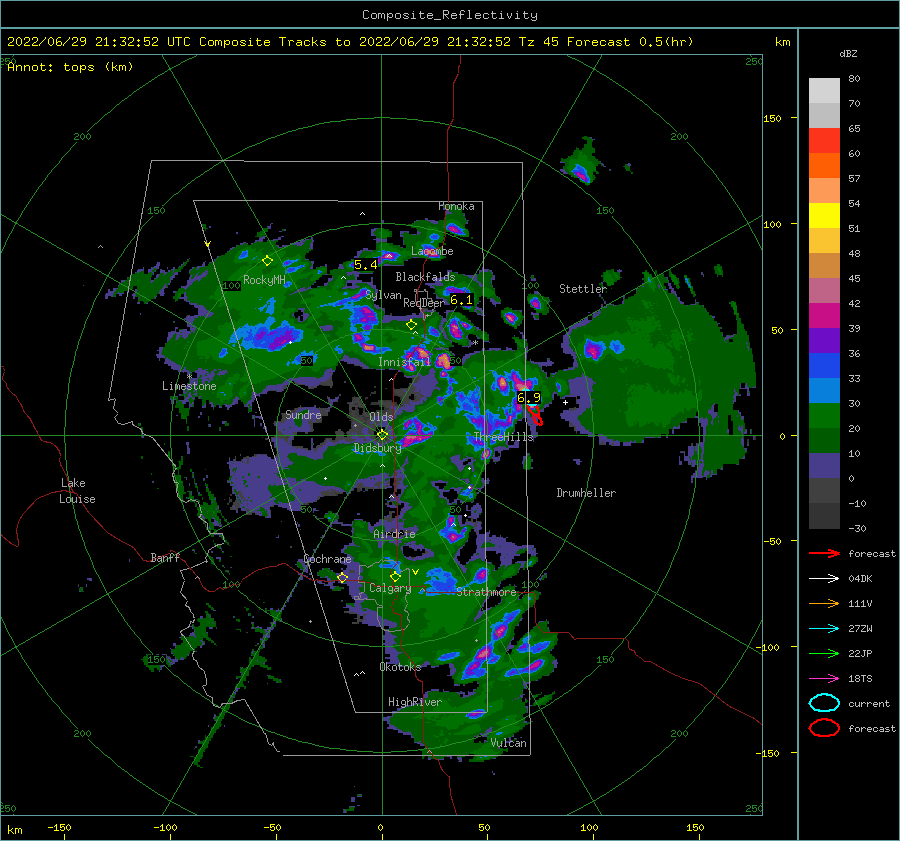Click the -150 tick on the bottom km axis

click(59, 827)
